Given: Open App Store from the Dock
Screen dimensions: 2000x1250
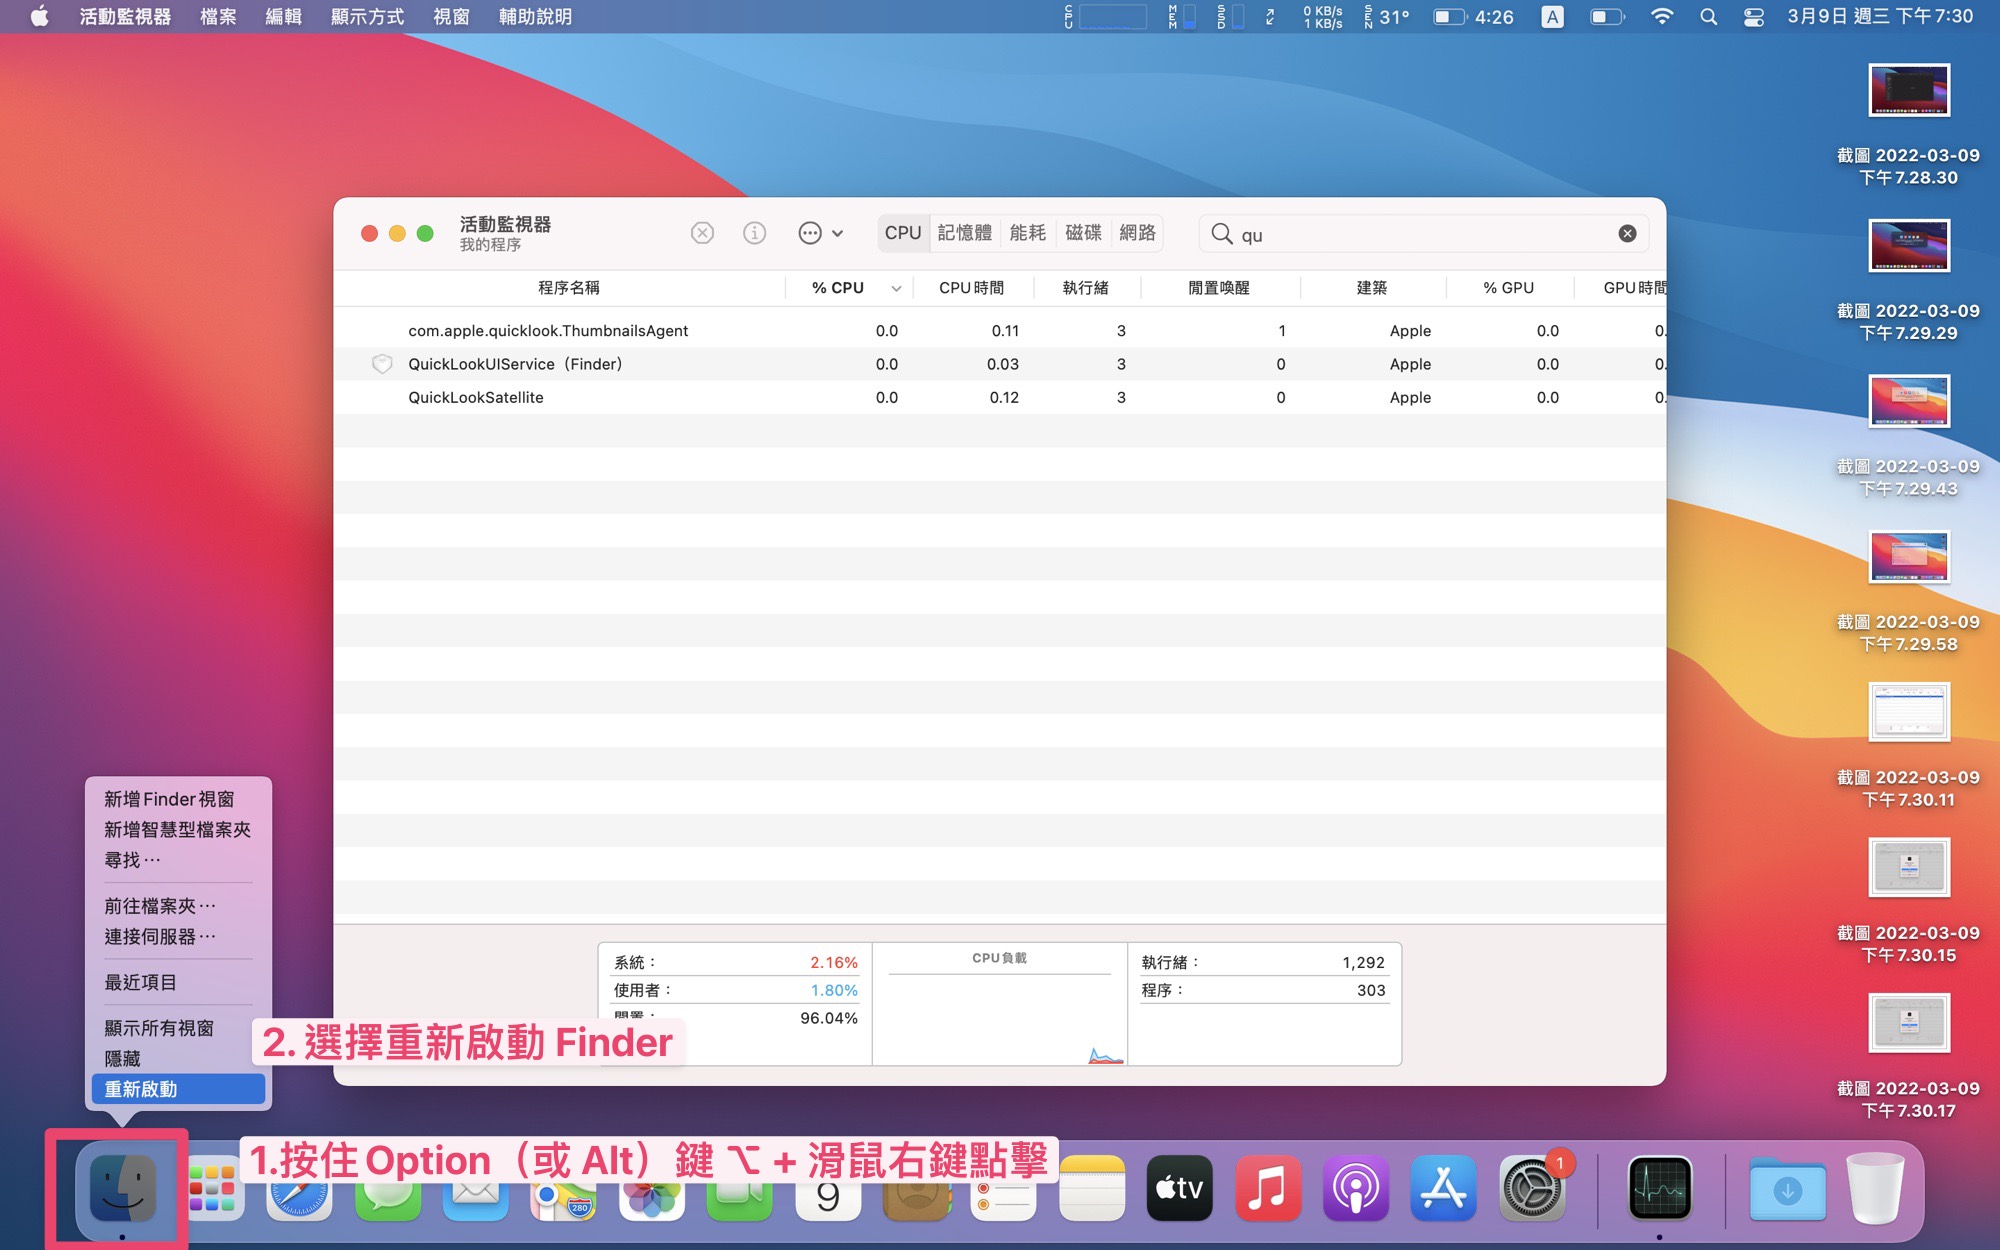Looking at the screenshot, I should tap(1443, 1188).
